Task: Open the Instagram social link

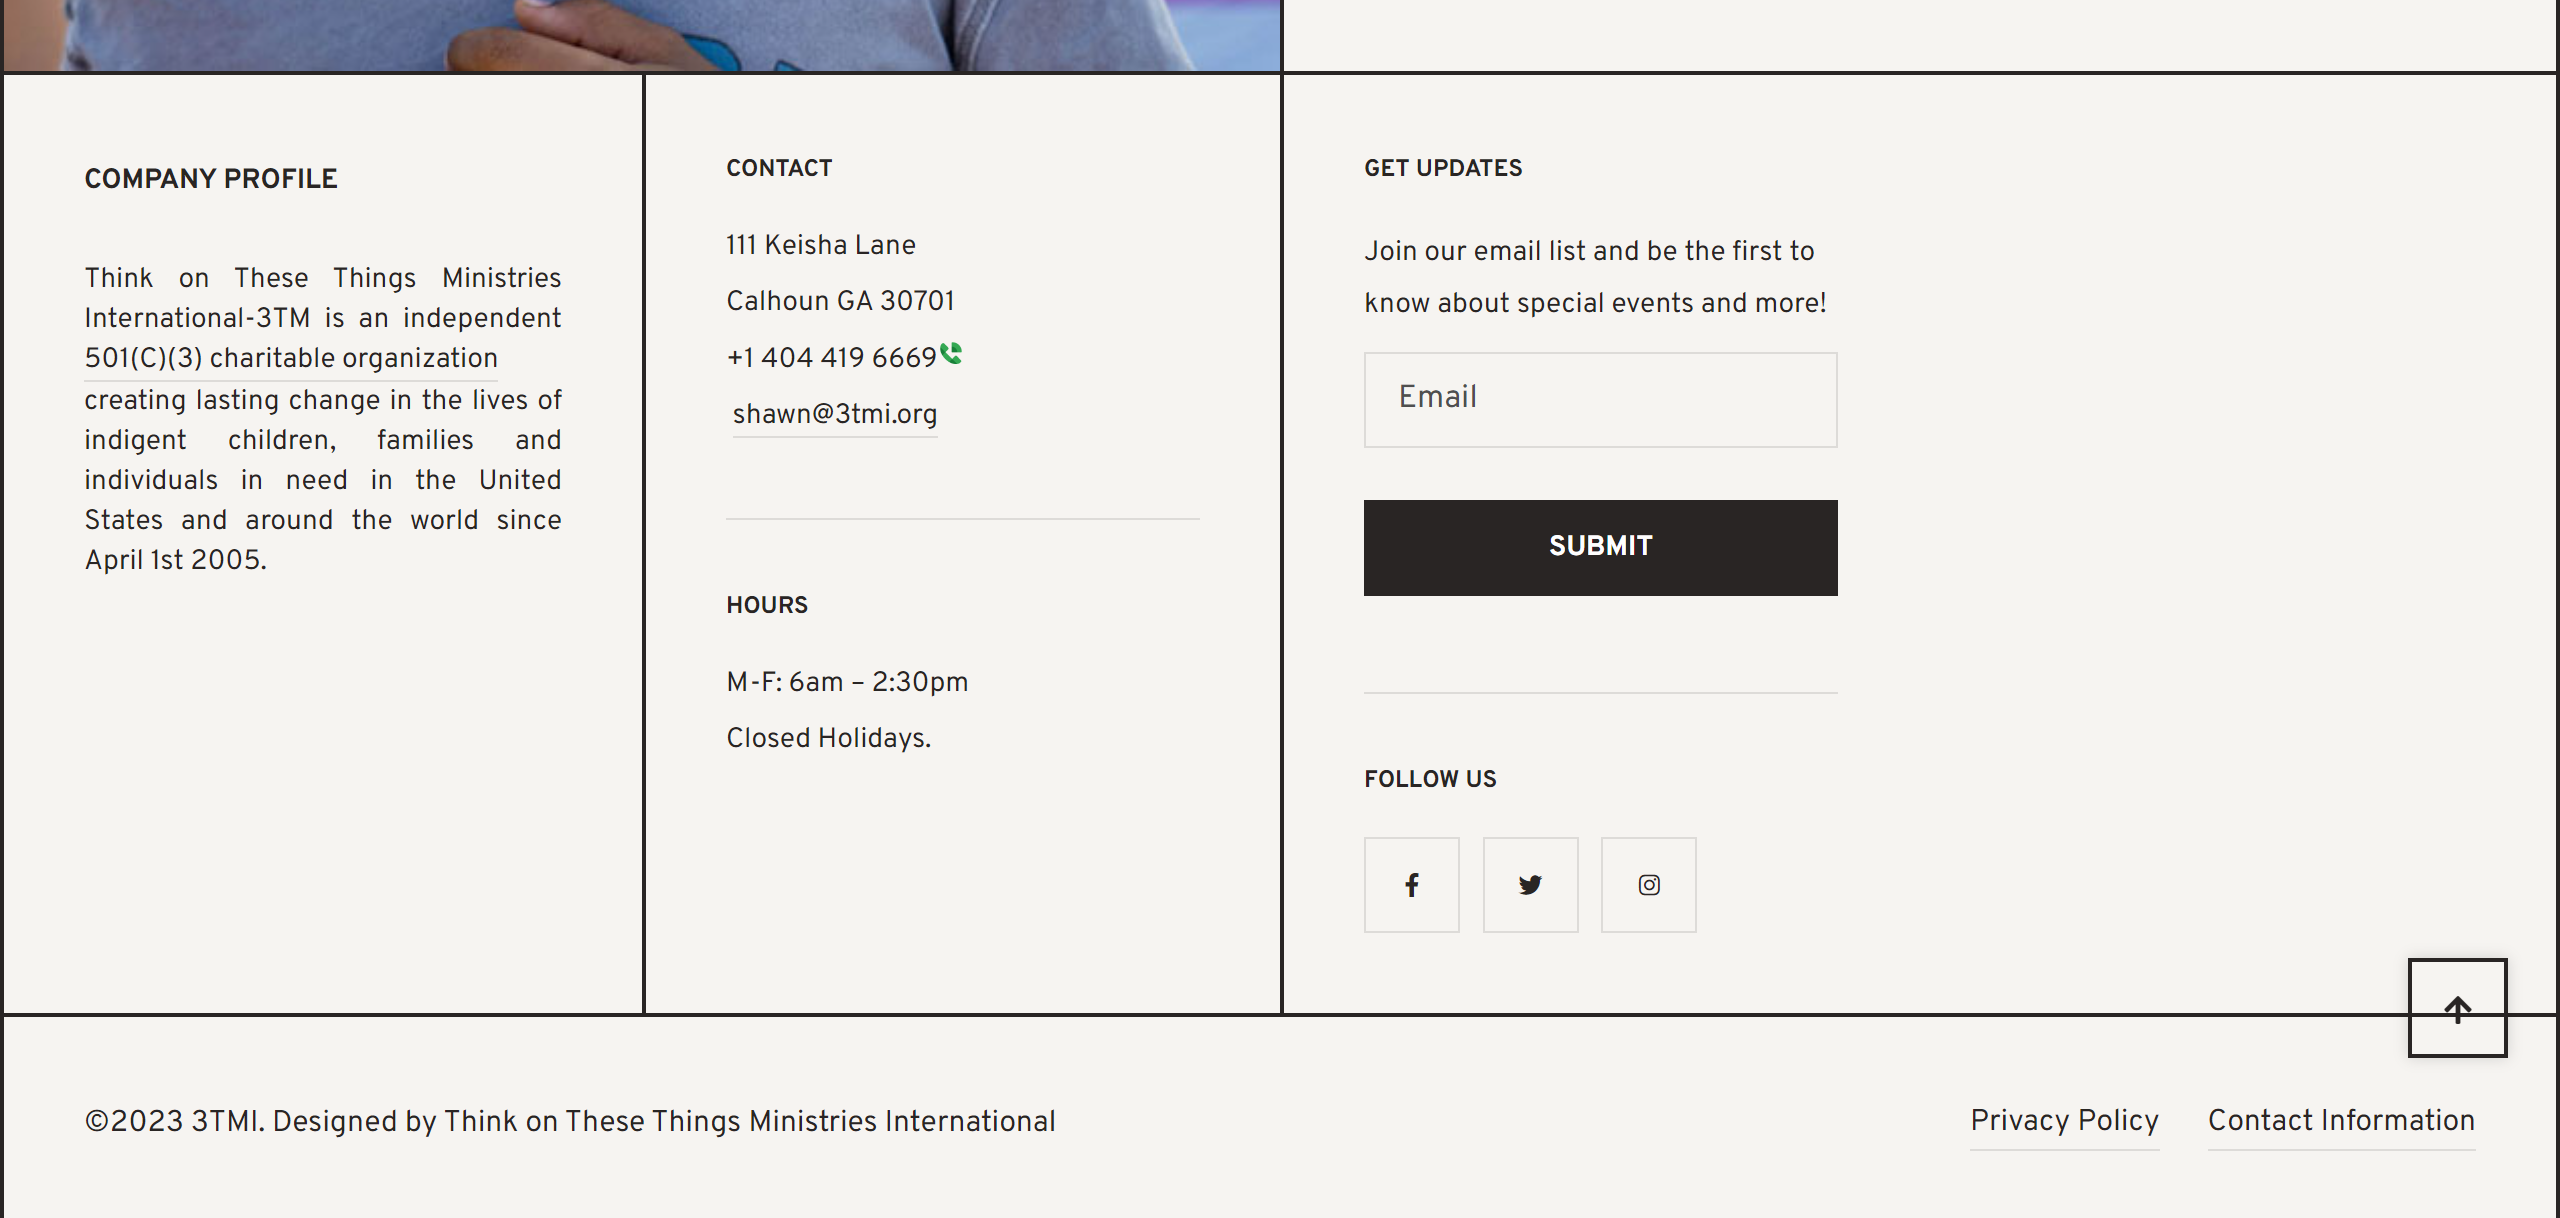Action: [x=1648, y=885]
